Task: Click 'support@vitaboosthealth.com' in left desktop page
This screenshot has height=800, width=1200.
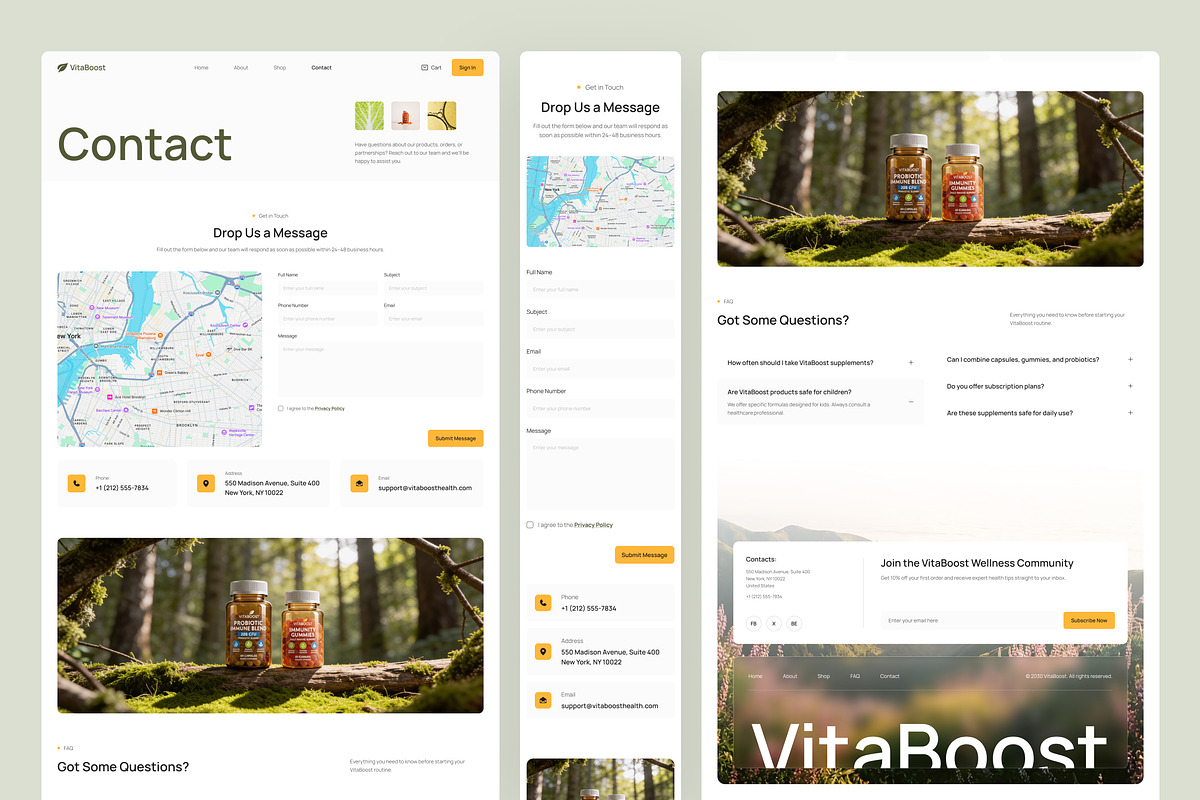Action: coord(425,488)
